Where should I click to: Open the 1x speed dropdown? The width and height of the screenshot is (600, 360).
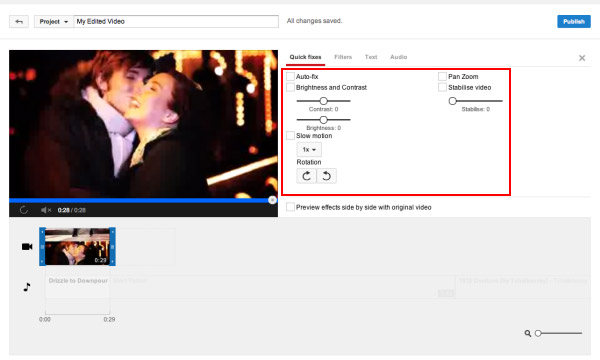(309, 150)
